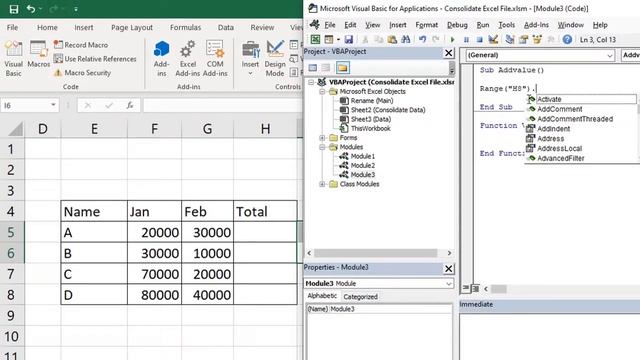Image resolution: width=640 pixels, height=360 pixels.
Task: Click the Reset stop icon
Action: coord(480,40)
